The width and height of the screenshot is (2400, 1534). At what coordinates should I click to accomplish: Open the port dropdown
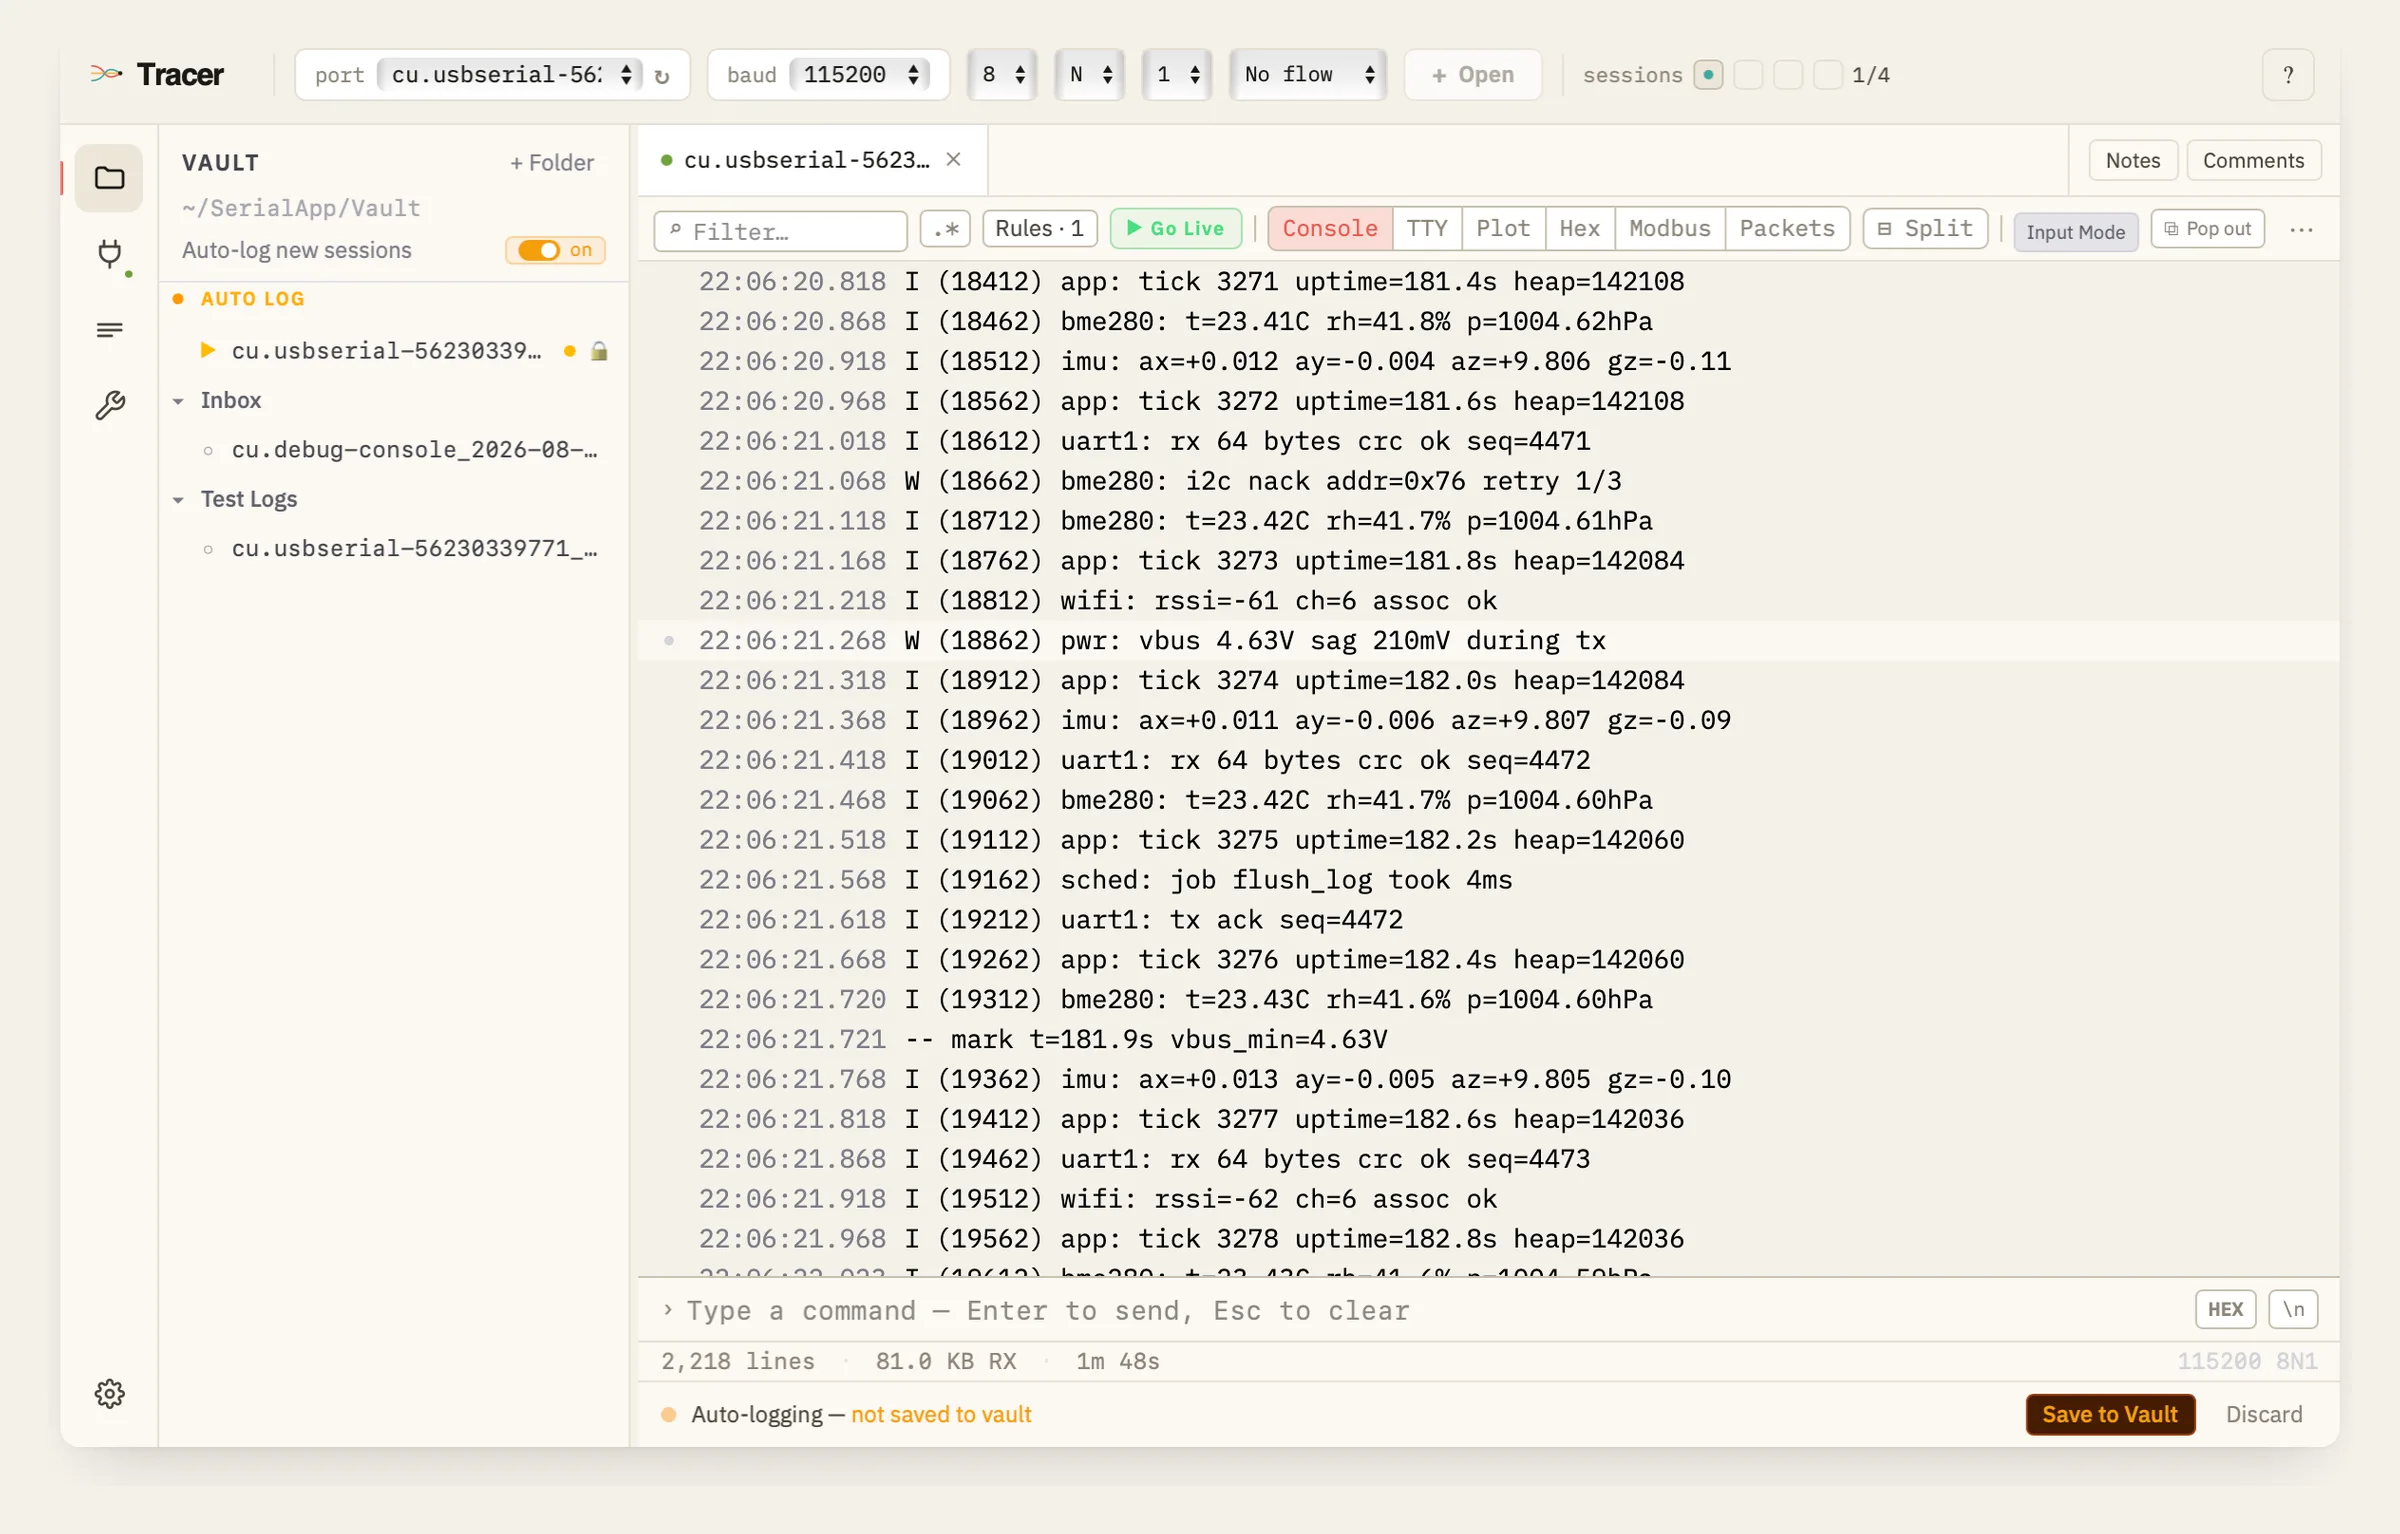(510, 75)
